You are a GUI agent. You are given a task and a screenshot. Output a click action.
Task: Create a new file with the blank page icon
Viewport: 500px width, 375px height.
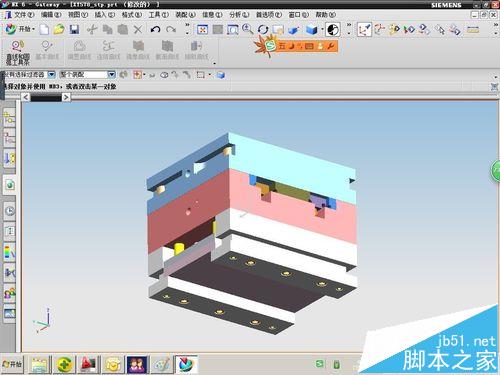coord(44,29)
